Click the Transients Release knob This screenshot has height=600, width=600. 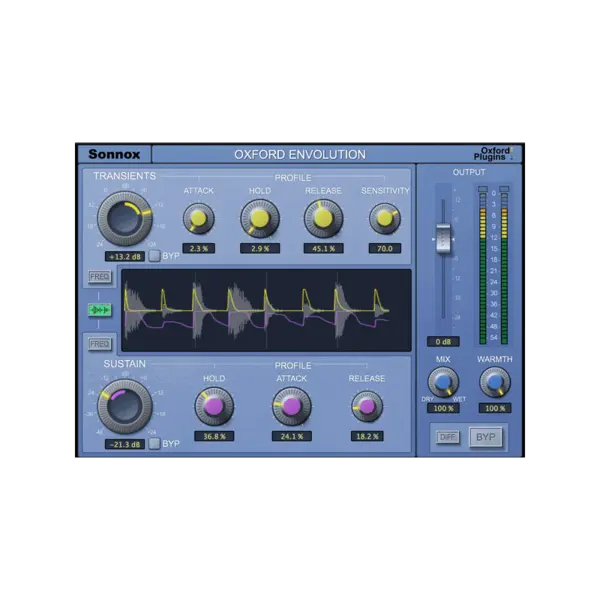323,218
